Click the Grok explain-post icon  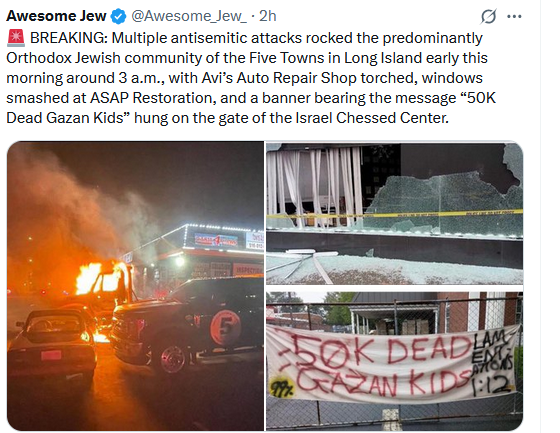[x=488, y=16]
